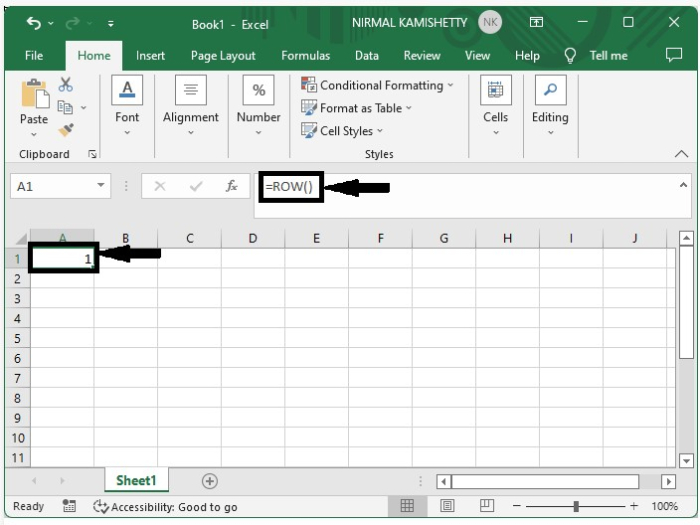
Task: Open the Comments speech bubble icon
Action: click(x=674, y=55)
